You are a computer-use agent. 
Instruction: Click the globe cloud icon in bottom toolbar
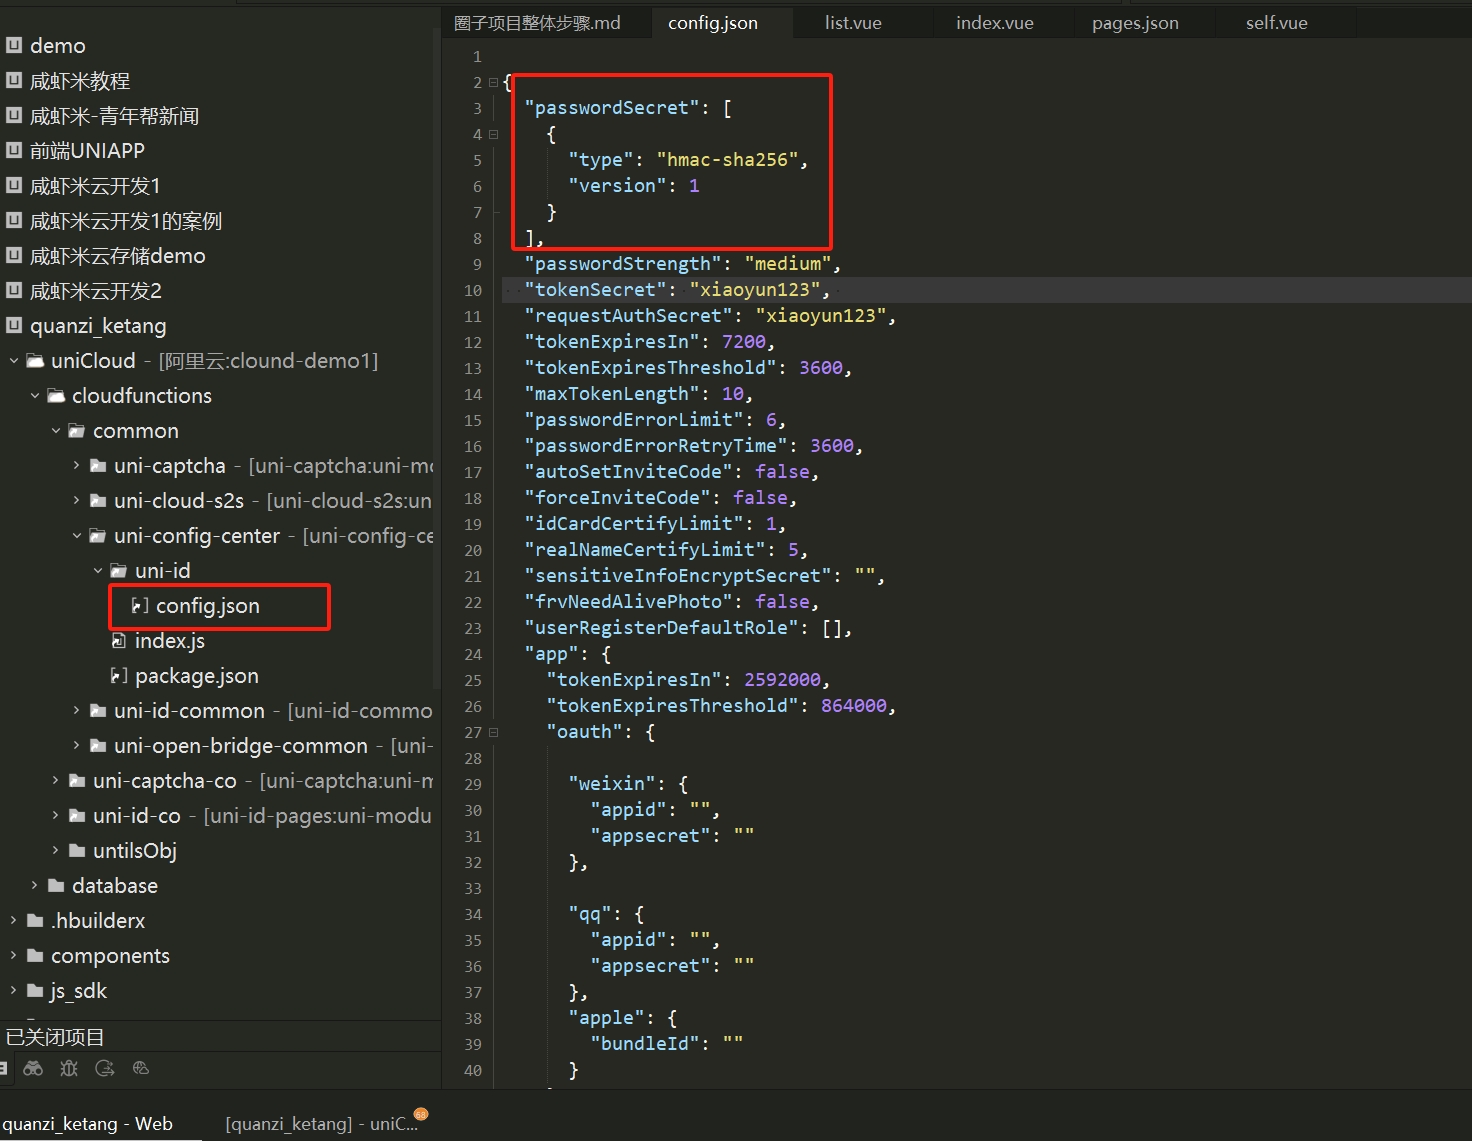coord(141,1068)
